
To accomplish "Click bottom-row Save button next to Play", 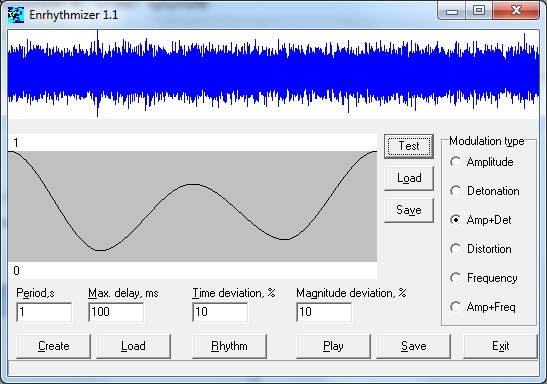I will pyautogui.click(x=413, y=346).
